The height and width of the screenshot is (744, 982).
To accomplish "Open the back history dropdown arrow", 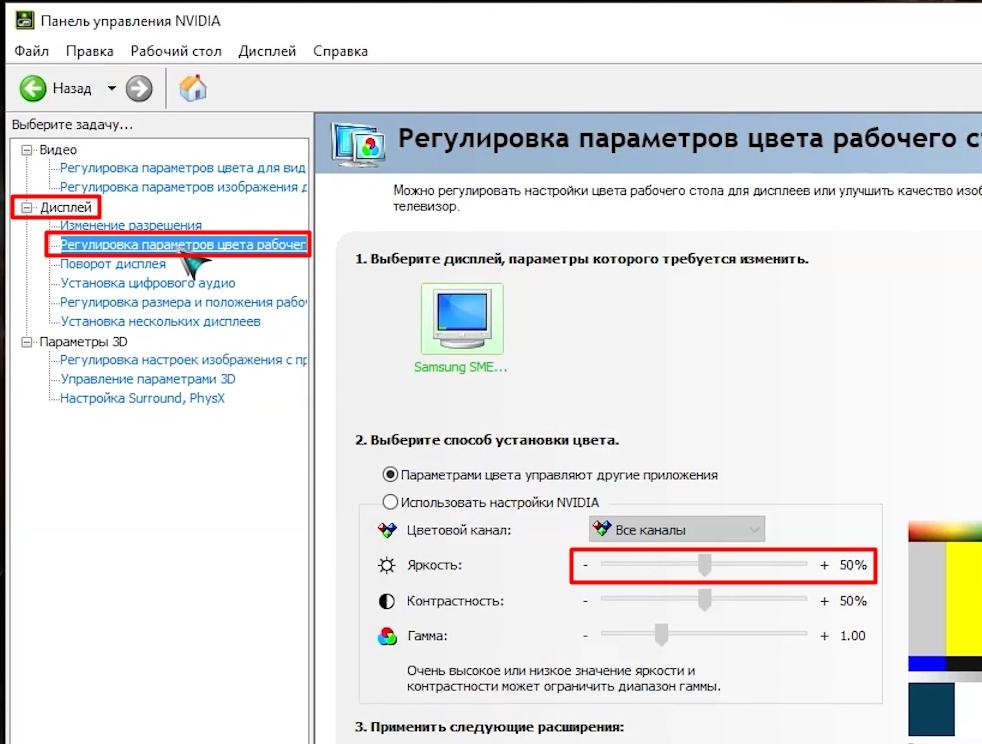I will [111, 88].
